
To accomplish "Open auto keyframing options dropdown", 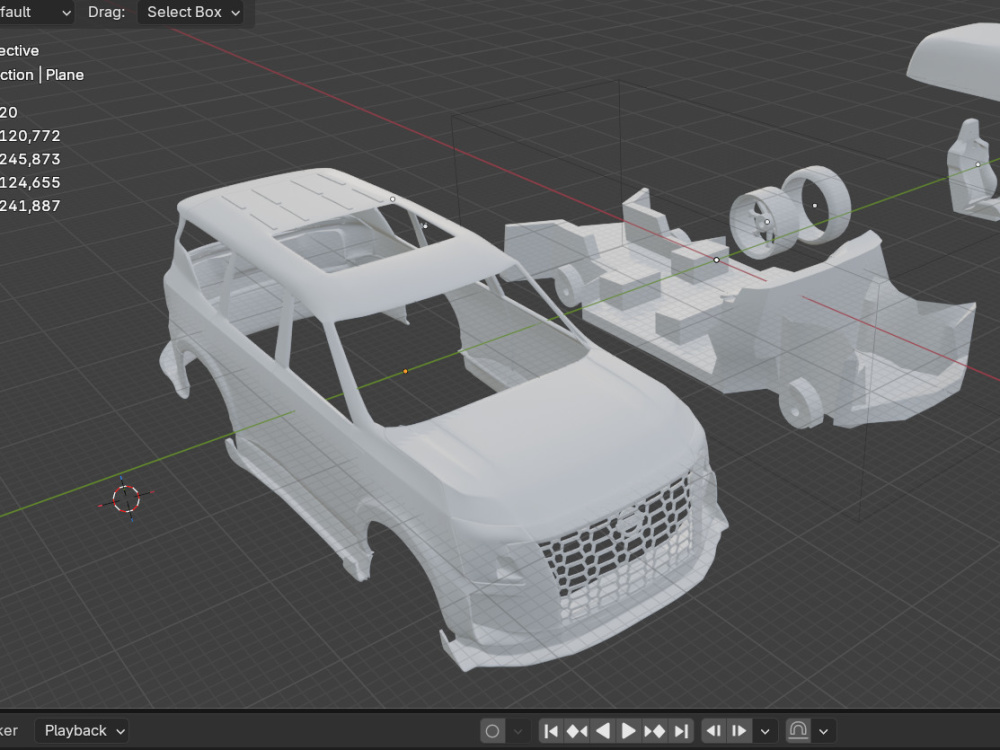I will [x=518, y=731].
